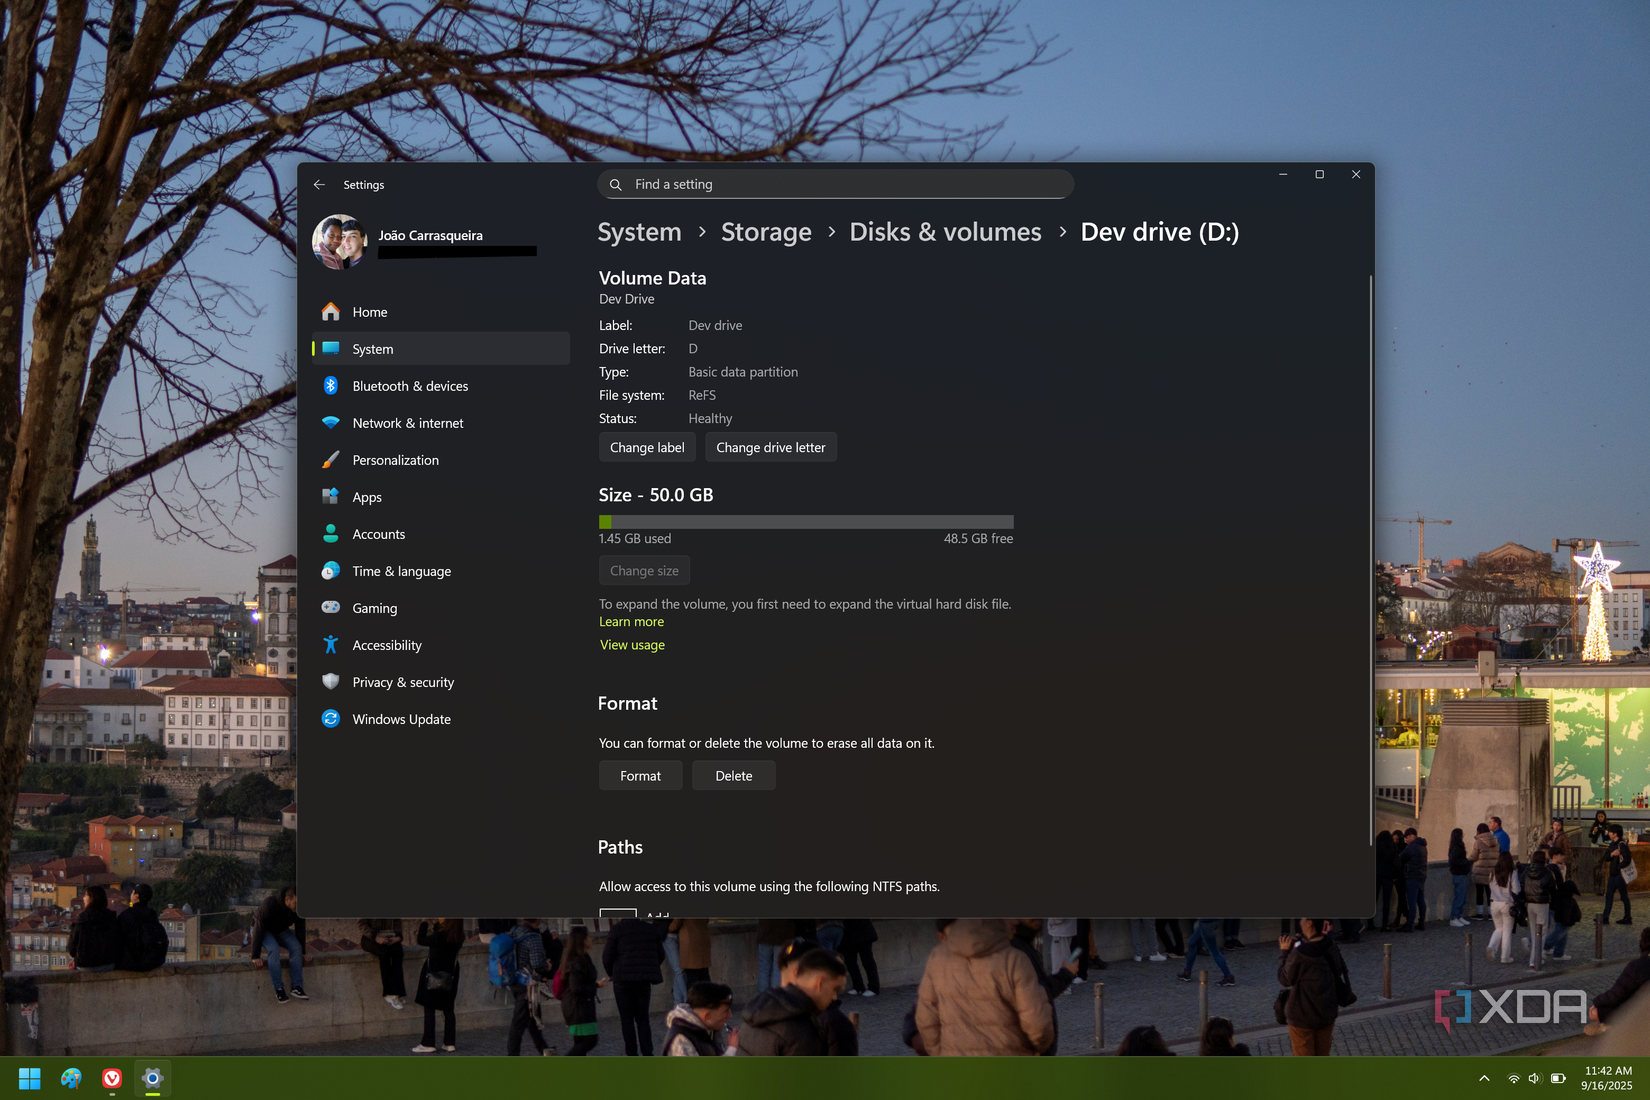Launch Vivaldi from the taskbar
This screenshot has height=1100, width=1650.
tap(111, 1078)
